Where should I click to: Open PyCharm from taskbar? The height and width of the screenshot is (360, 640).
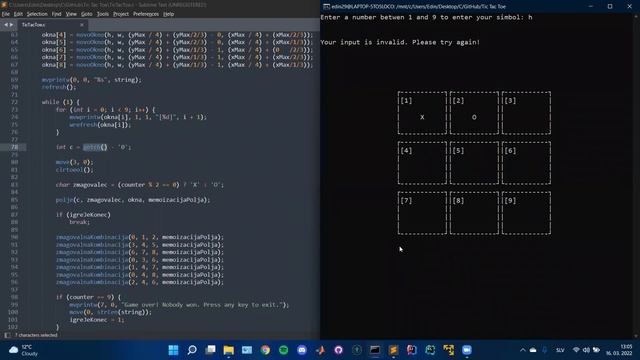430,350
